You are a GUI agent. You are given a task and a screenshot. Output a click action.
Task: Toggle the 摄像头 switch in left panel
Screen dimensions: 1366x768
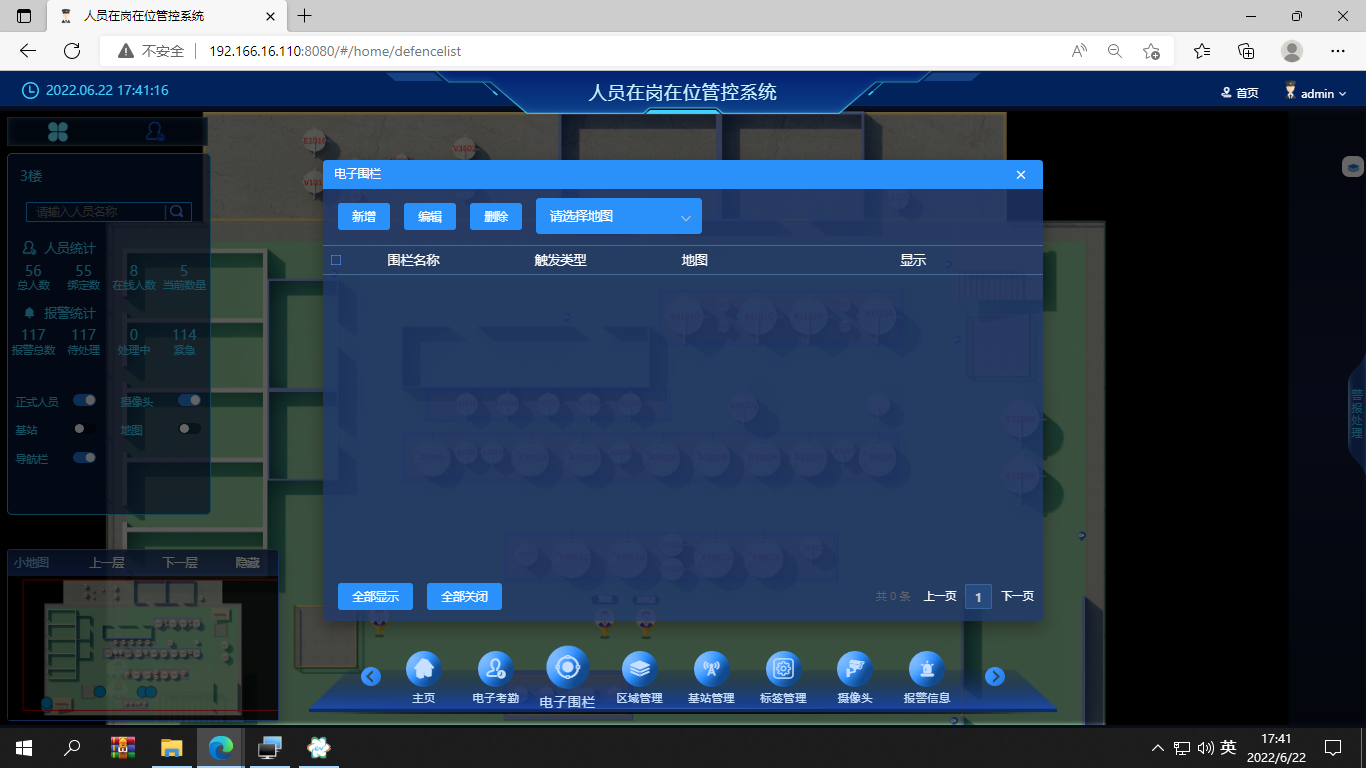(190, 400)
